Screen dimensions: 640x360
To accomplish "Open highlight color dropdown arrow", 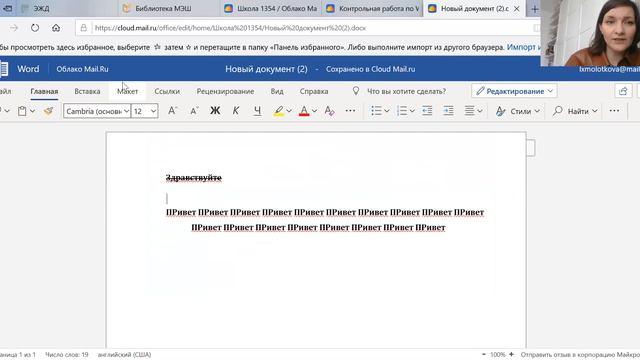I will tap(289, 111).
